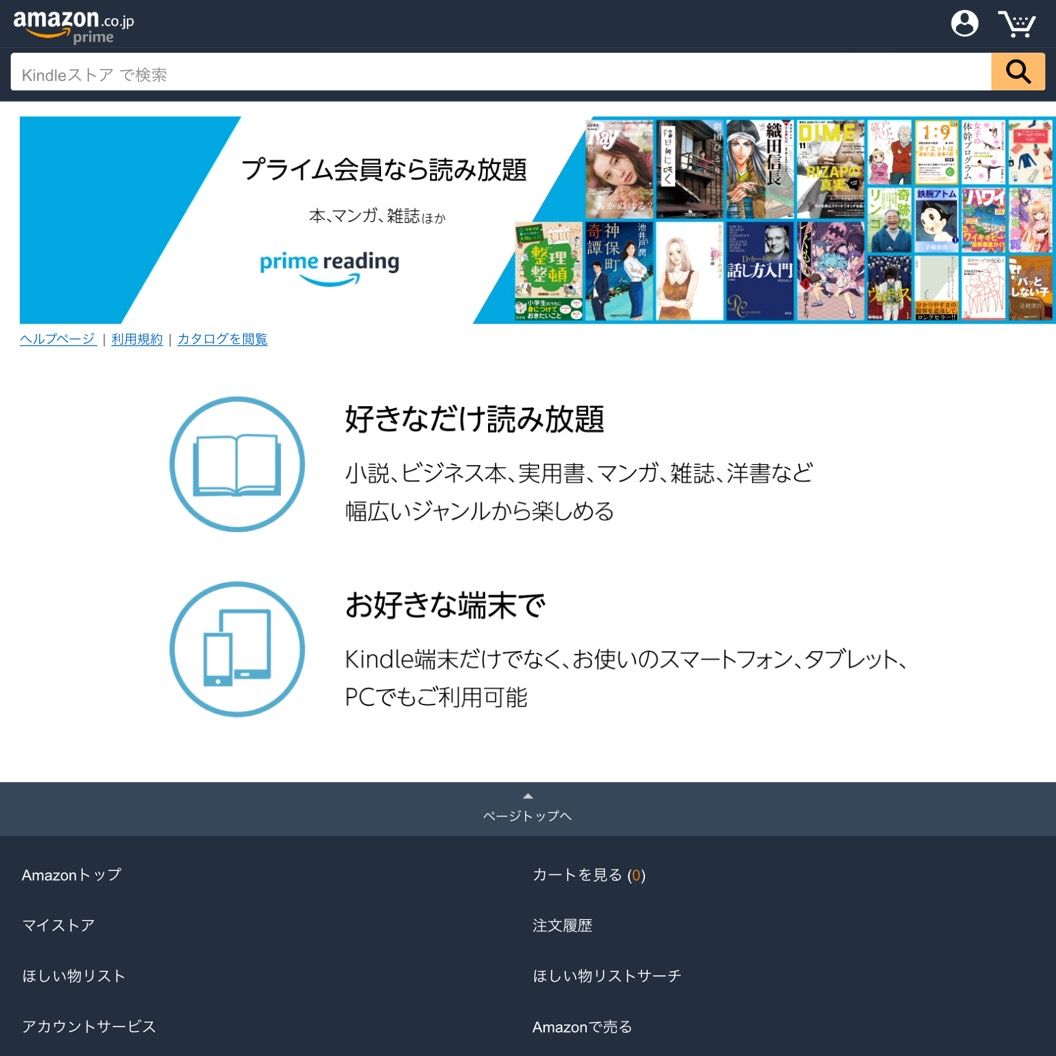
Task: Focus the Kindleストア search field
Action: pos(500,72)
